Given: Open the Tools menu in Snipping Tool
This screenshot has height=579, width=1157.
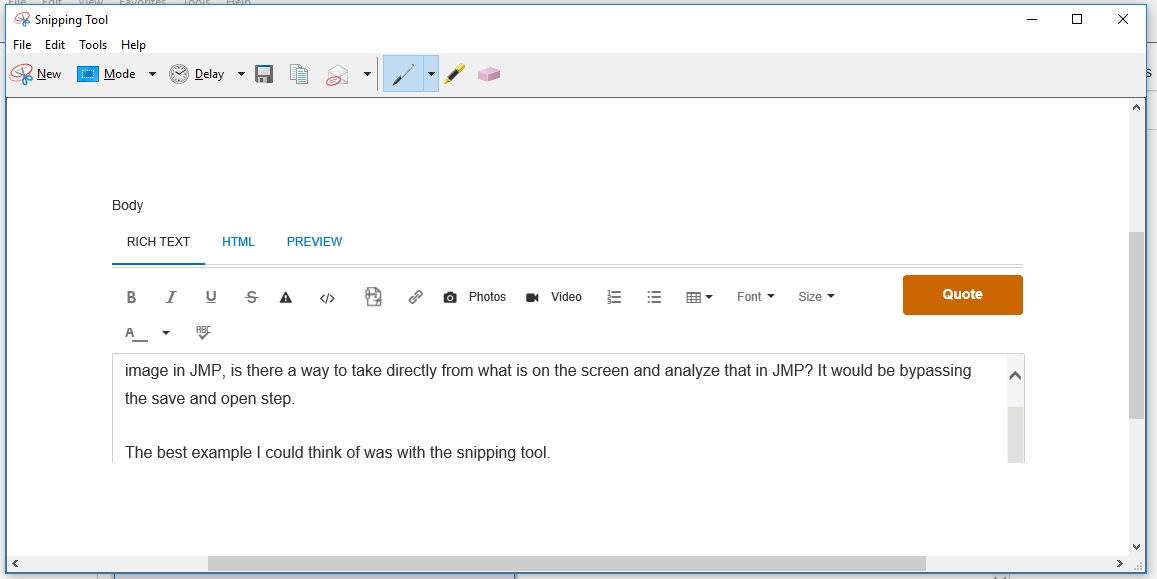Looking at the screenshot, I should tap(92, 44).
